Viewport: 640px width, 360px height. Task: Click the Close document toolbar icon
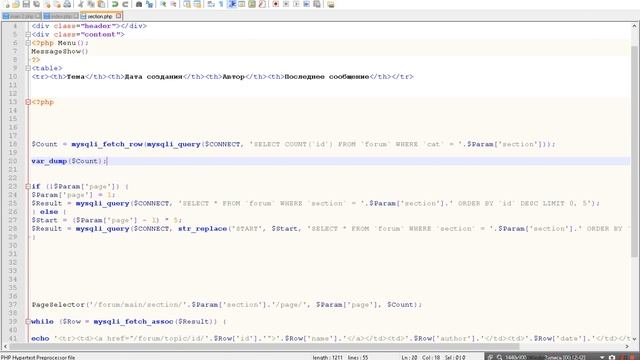click(x=47, y=4)
